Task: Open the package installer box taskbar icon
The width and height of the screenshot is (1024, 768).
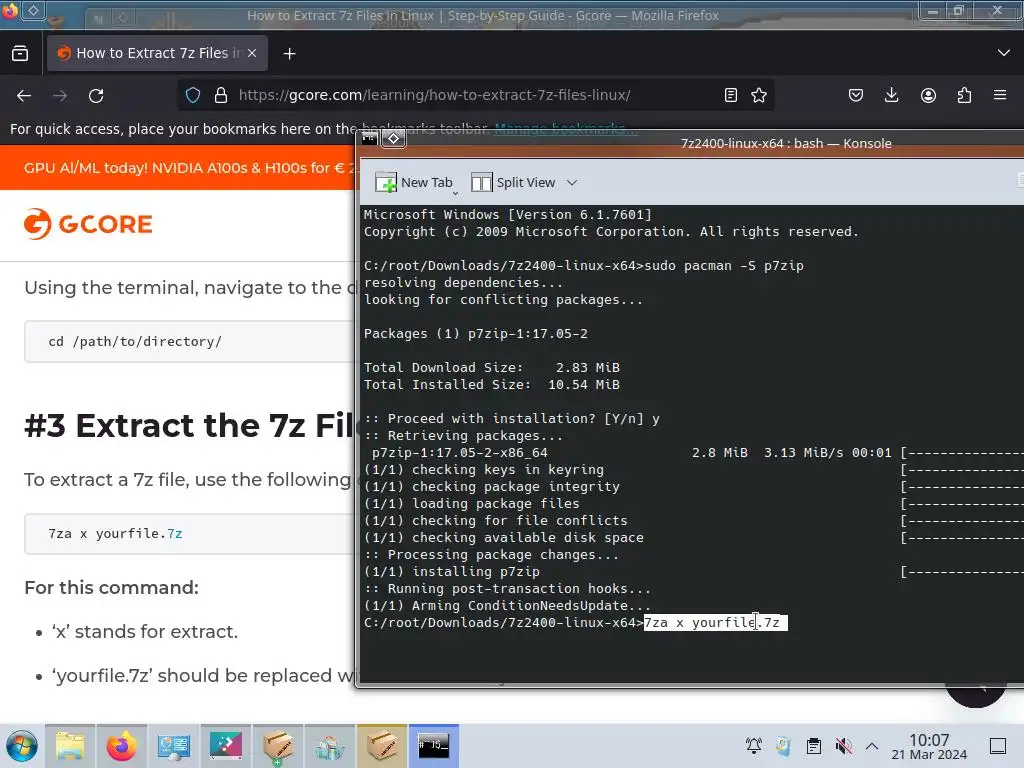Action: point(278,746)
